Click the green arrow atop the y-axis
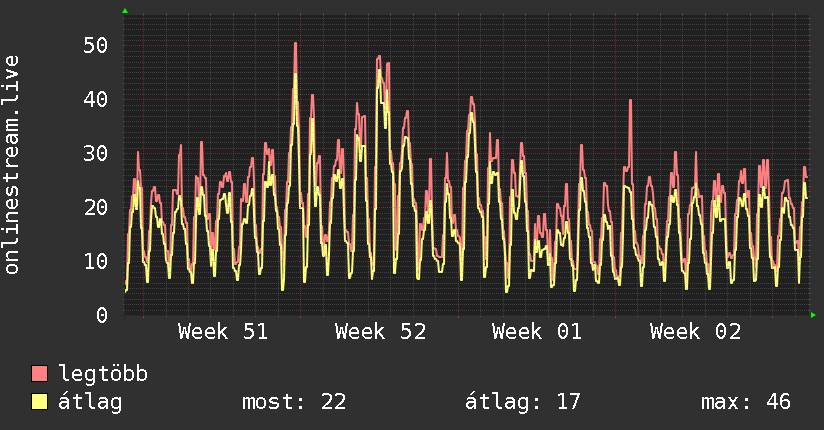 125,11
